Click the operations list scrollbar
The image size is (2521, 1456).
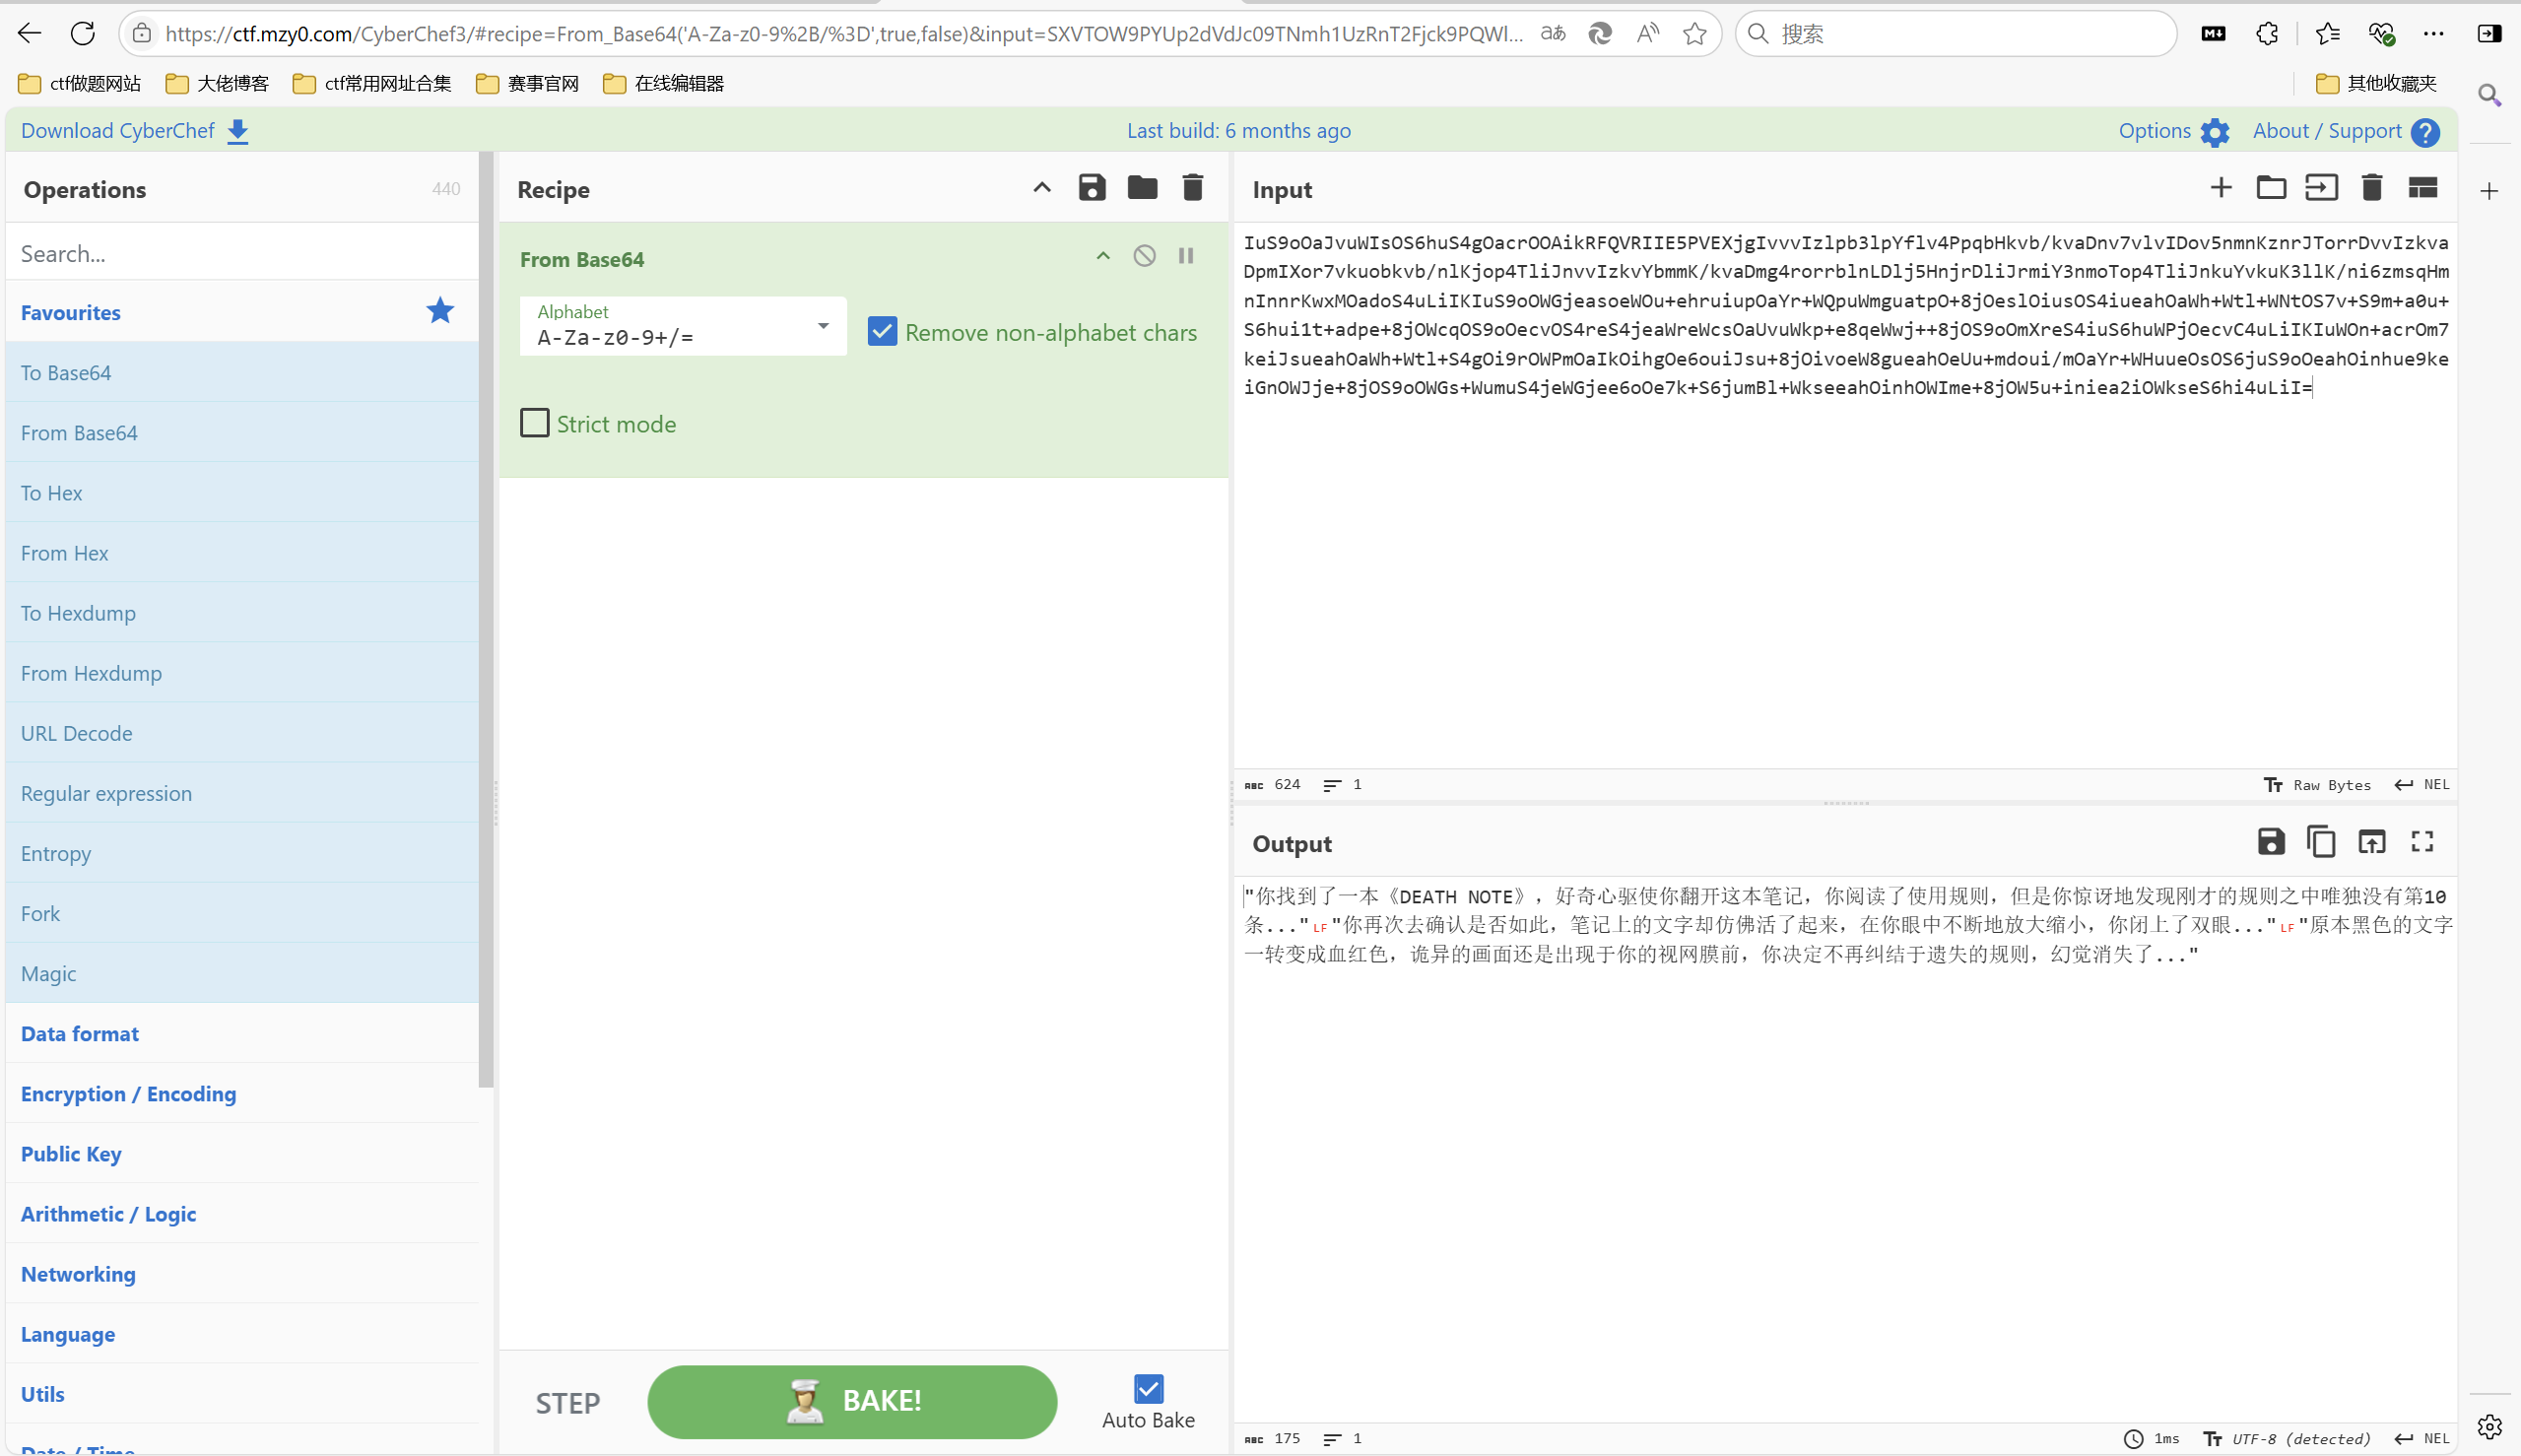coord(486,620)
